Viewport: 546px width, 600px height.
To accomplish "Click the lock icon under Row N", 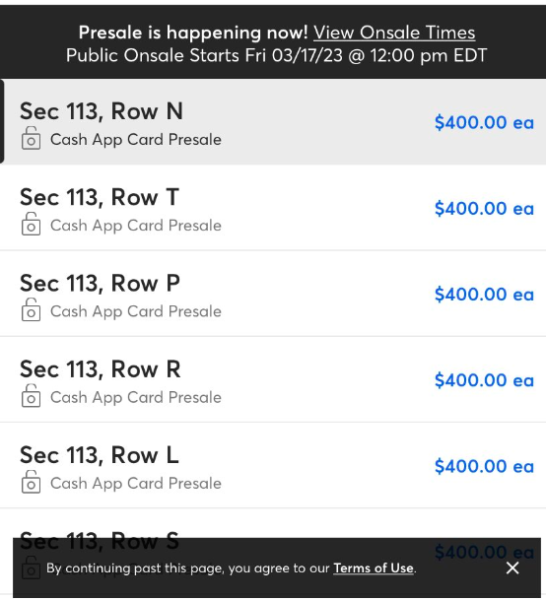I will [31, 138].
